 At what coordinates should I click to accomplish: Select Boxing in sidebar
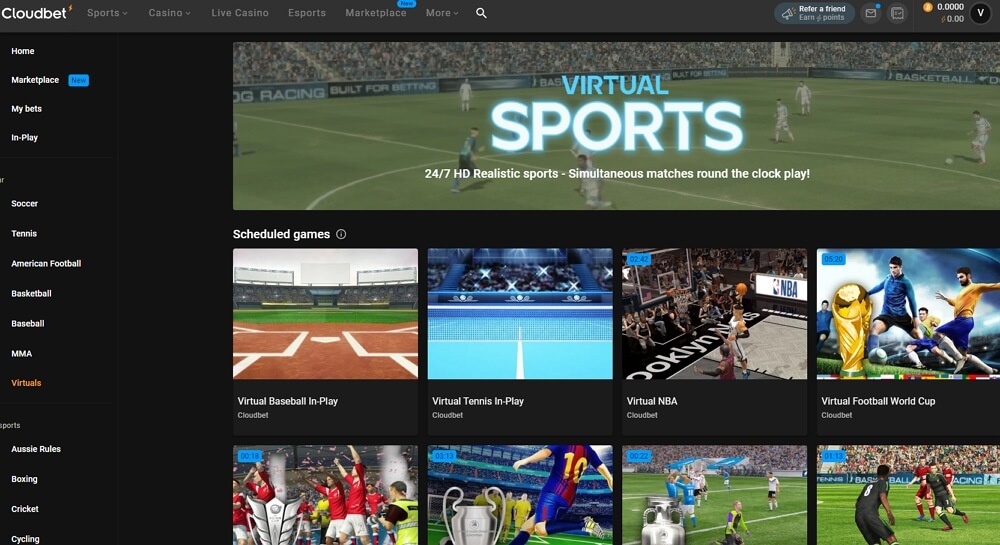pos(24,479)
